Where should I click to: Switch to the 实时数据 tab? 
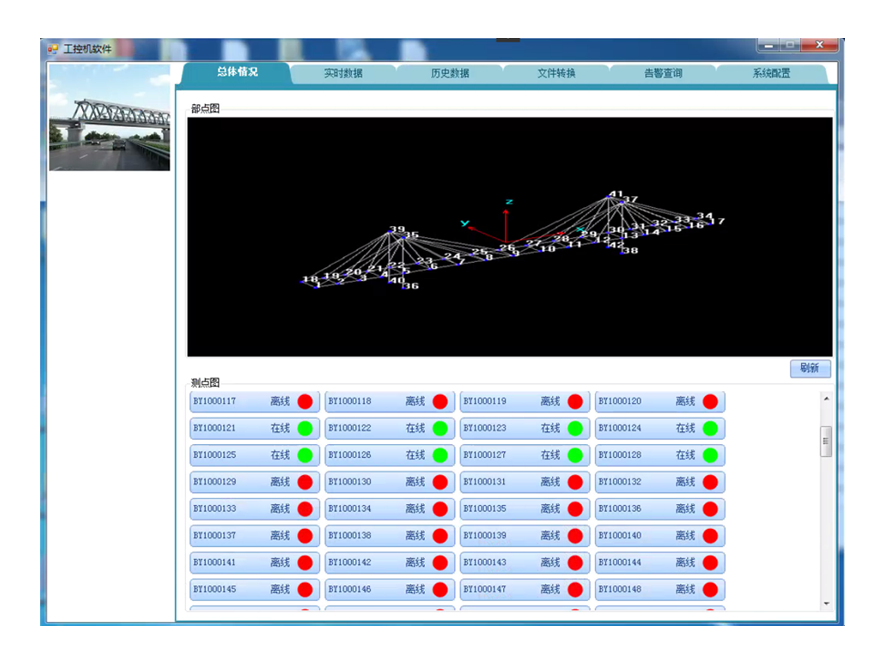pyautogui.click(x=343, y=73)
